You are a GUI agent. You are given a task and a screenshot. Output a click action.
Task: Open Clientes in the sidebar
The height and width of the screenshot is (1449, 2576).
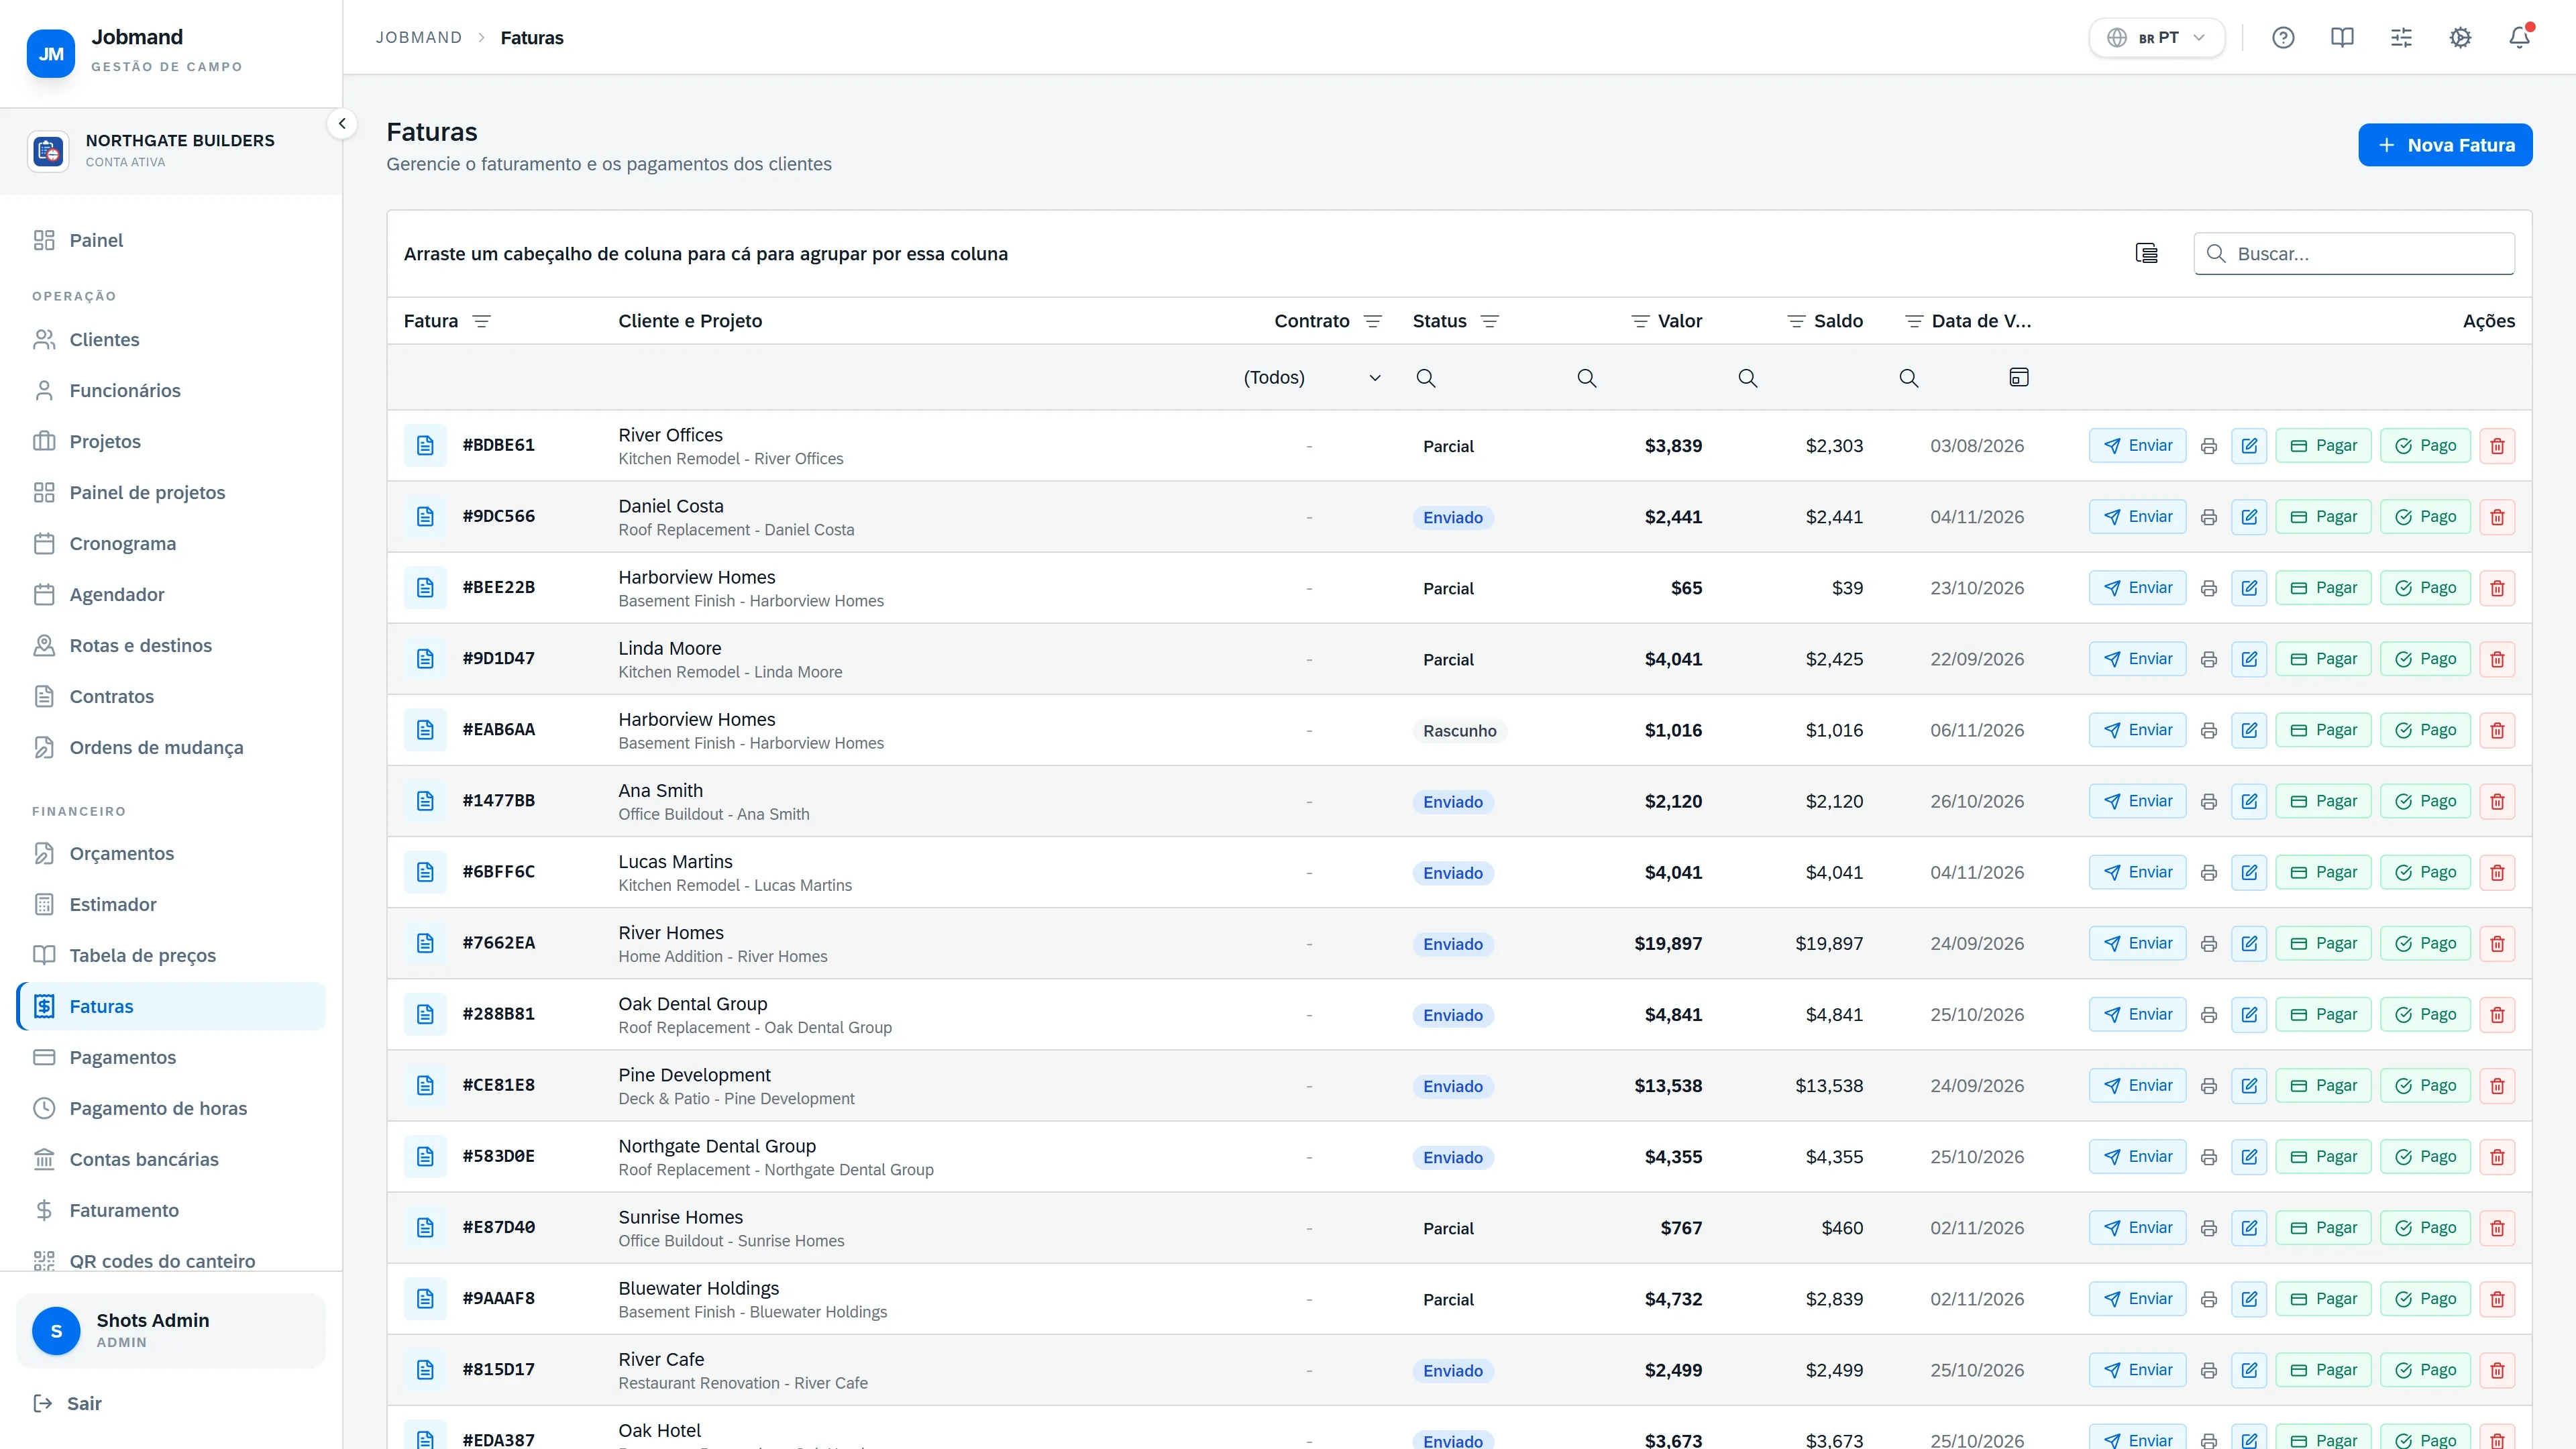[x=171, y=340]
